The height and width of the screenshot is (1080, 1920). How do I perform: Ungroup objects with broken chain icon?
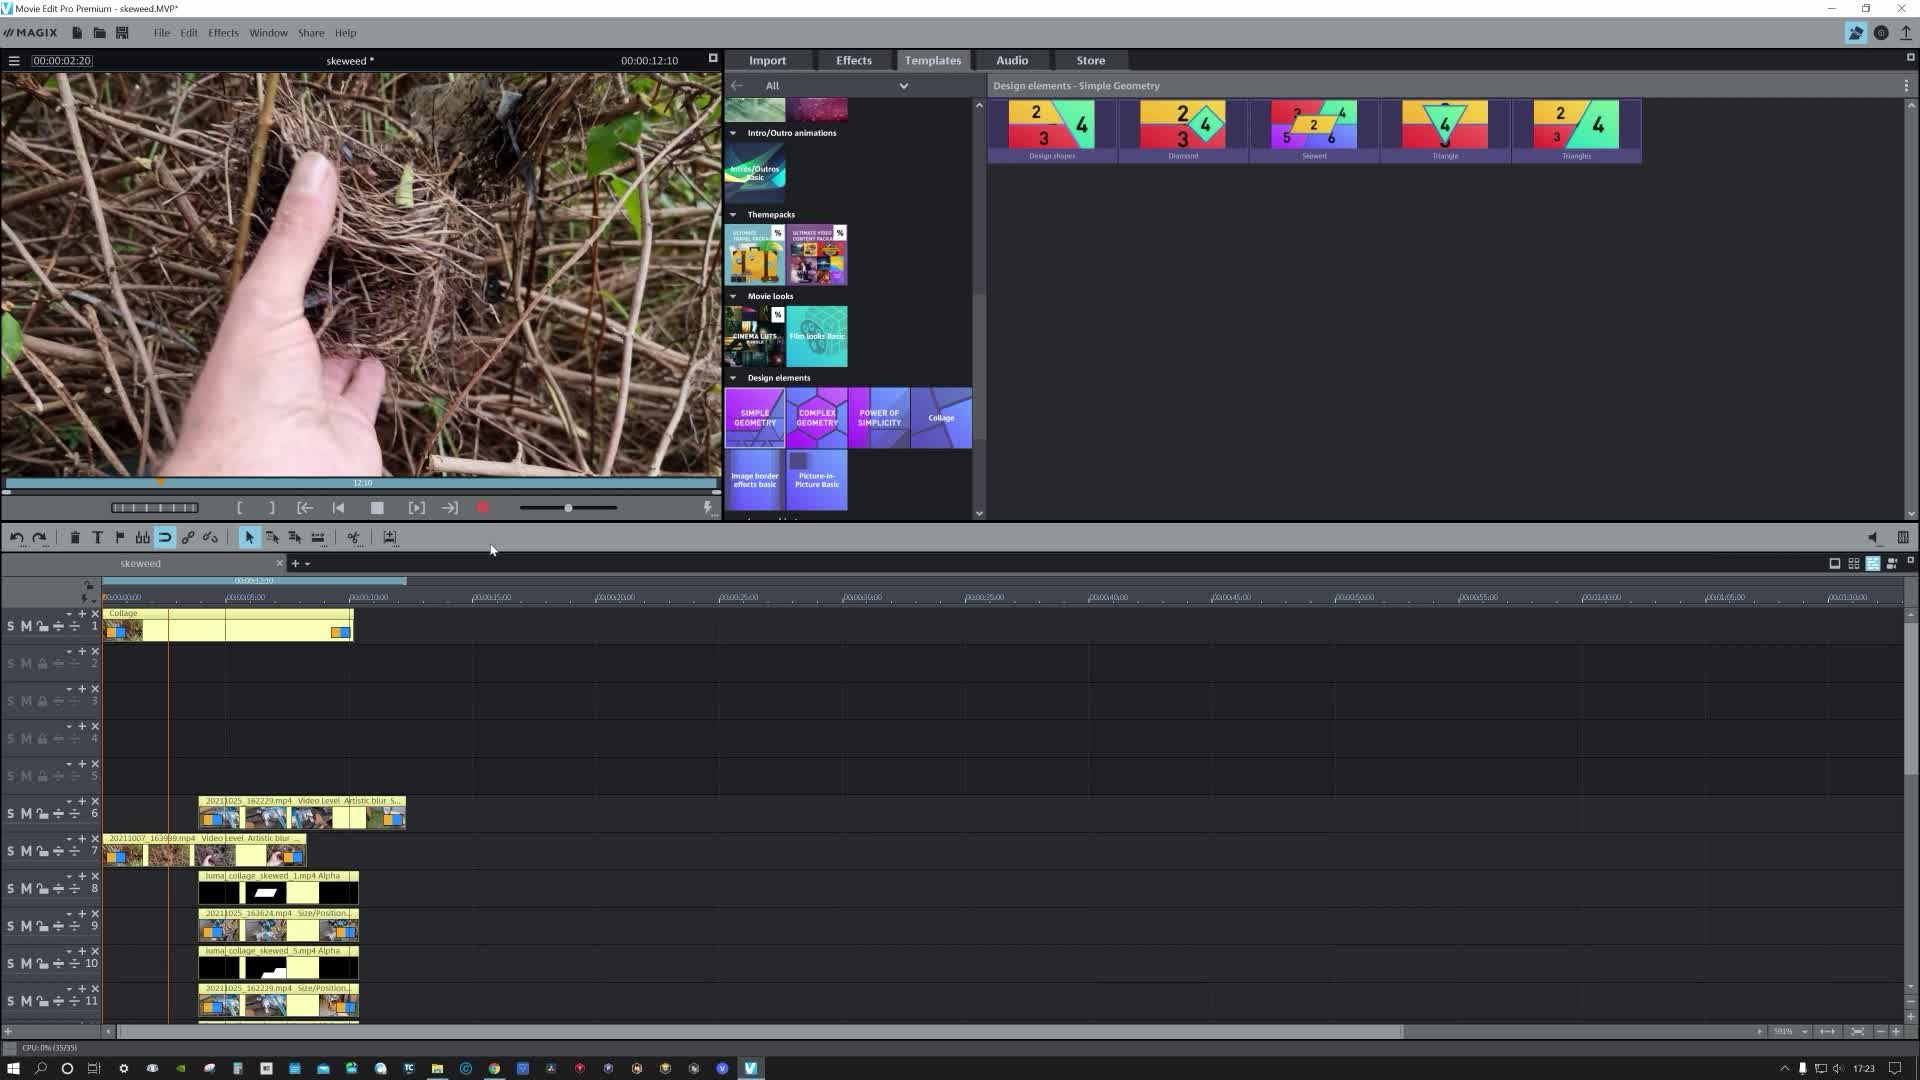[x=210, y=538]
